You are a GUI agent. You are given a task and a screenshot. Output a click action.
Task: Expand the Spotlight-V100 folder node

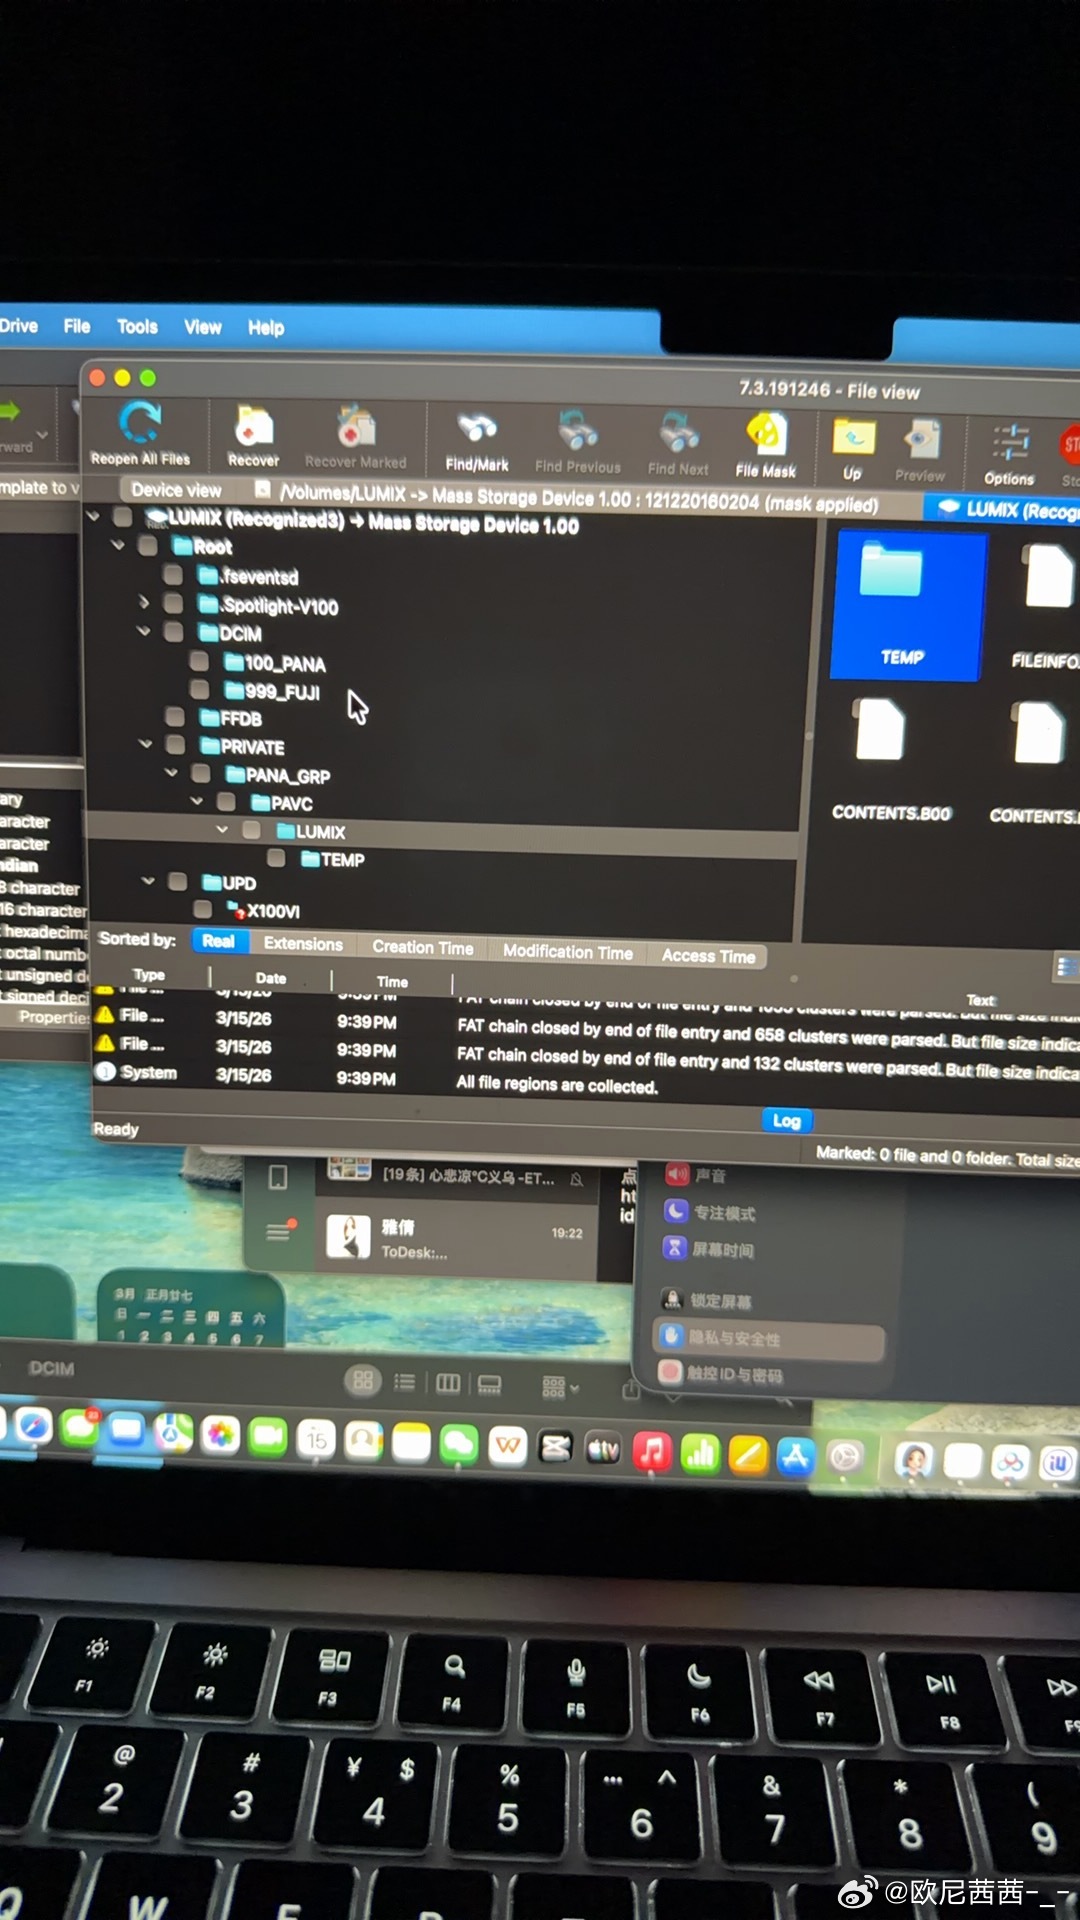[144, 602]
